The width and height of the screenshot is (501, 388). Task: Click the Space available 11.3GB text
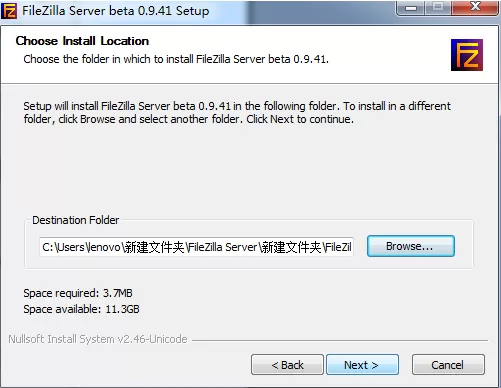pyautogui.click(x=81, y=309)
